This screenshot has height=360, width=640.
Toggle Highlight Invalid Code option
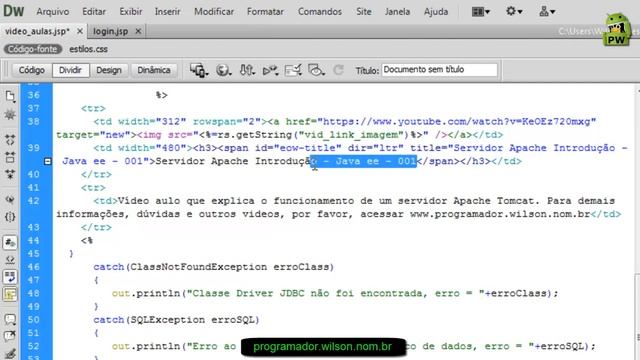pyautogui.click(x=10, y=260)
